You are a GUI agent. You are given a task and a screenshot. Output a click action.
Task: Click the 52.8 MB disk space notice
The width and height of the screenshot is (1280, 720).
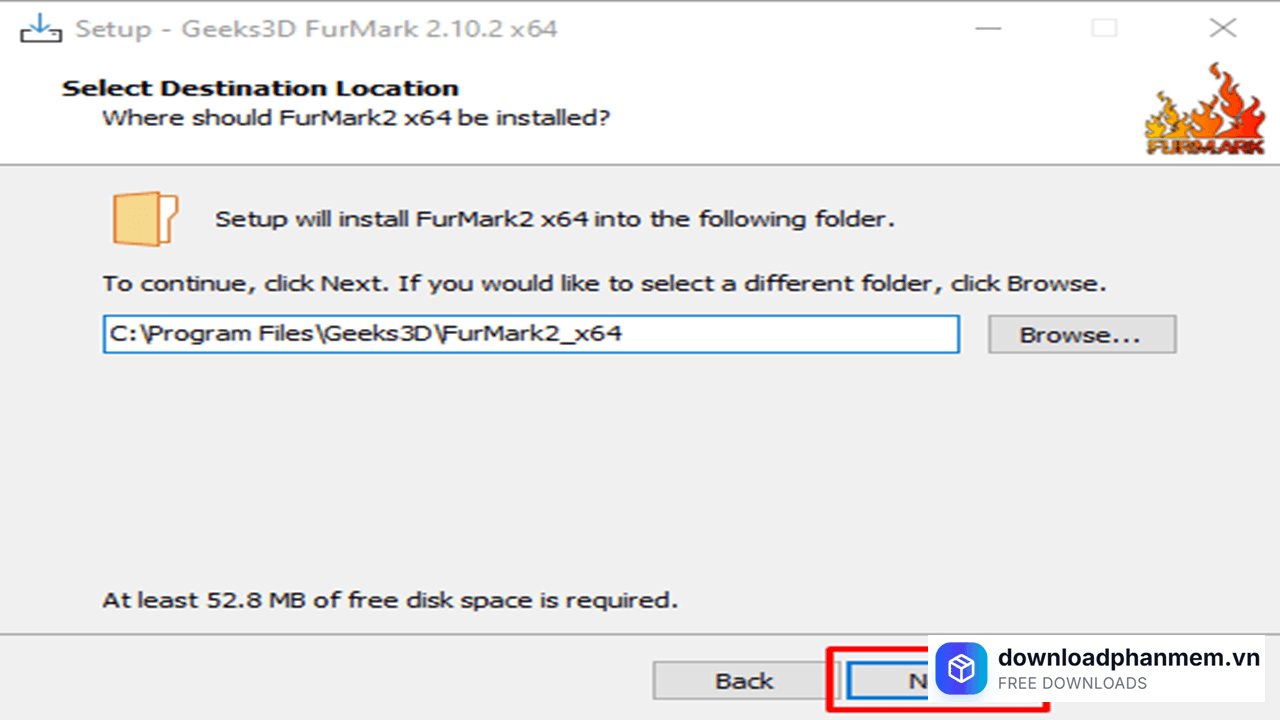point(390,601)
